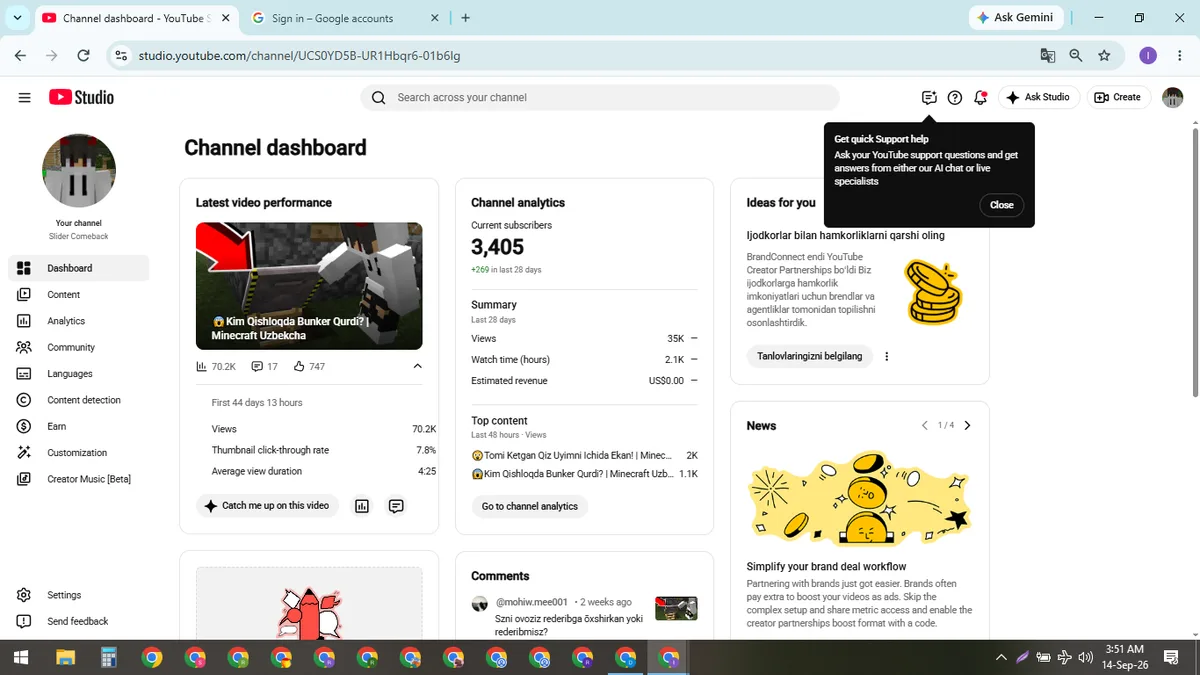Open video comments icon beside analytics icon
This screenshot has width=1200, height=675.
(396, 506)
